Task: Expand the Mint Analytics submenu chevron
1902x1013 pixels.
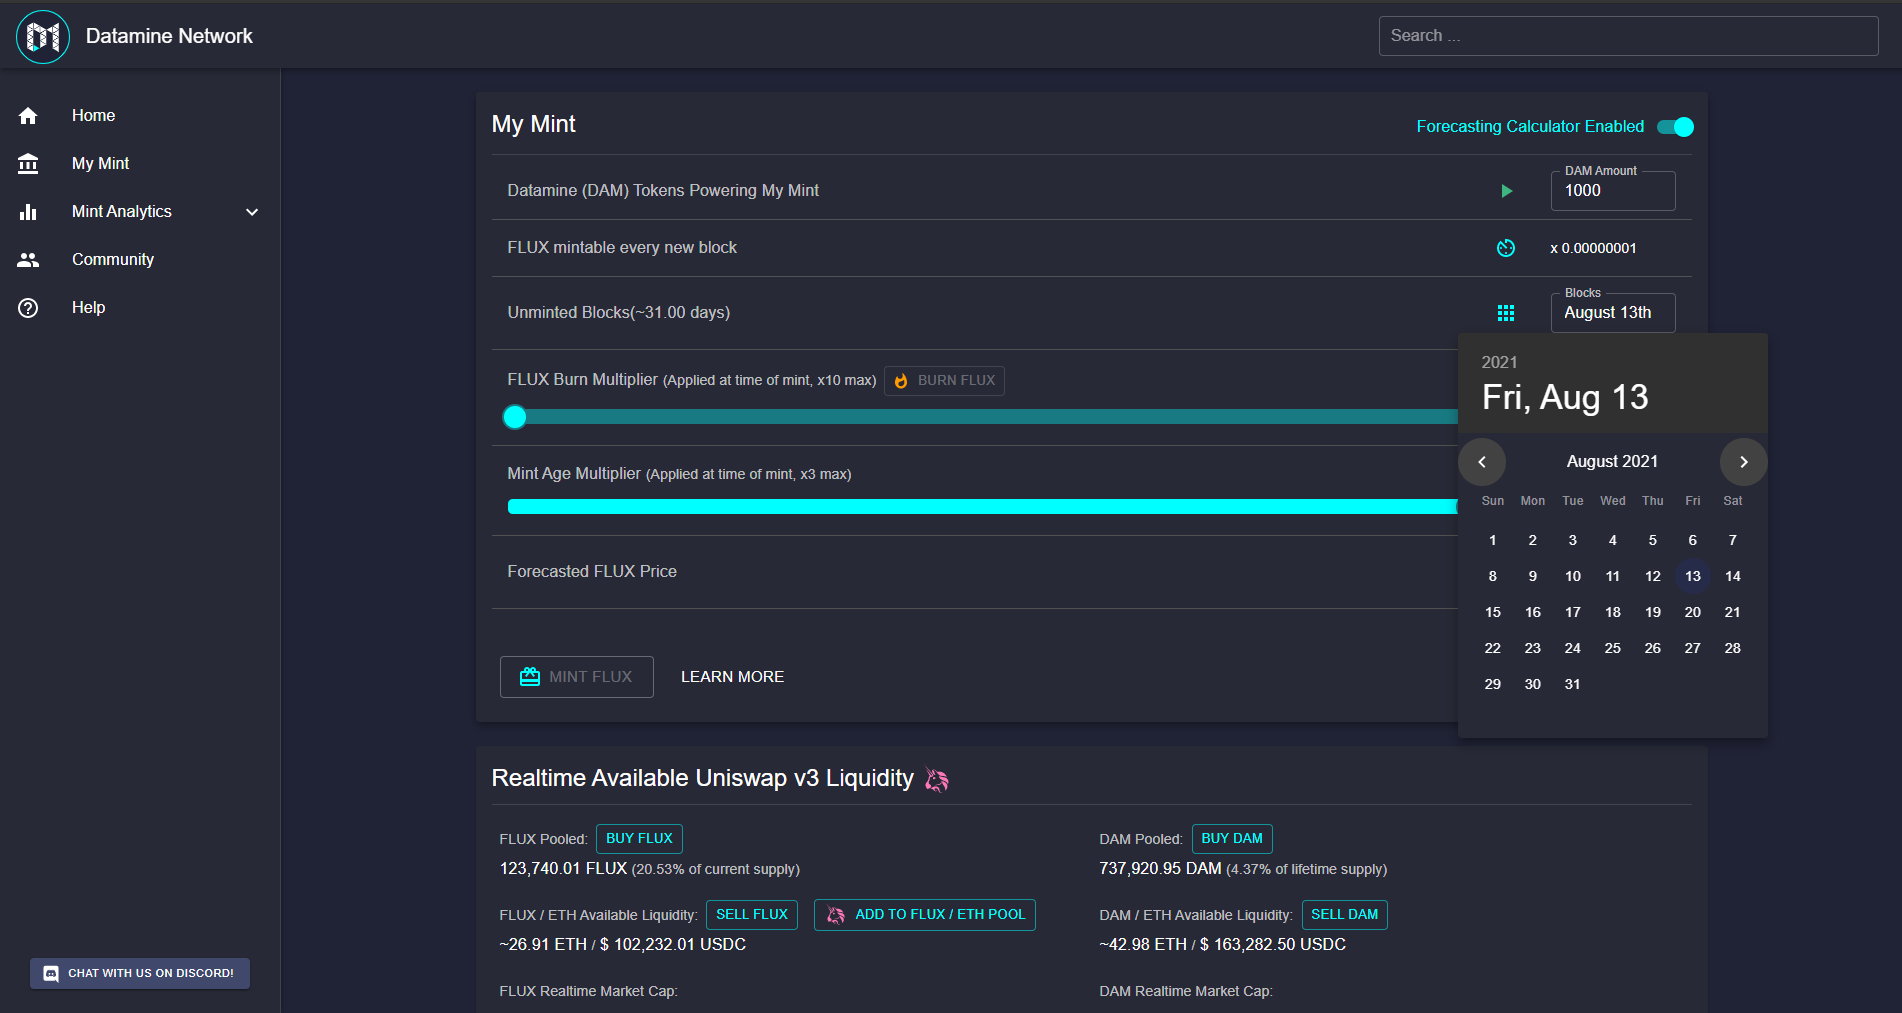Action: click(x=252, y=212)
